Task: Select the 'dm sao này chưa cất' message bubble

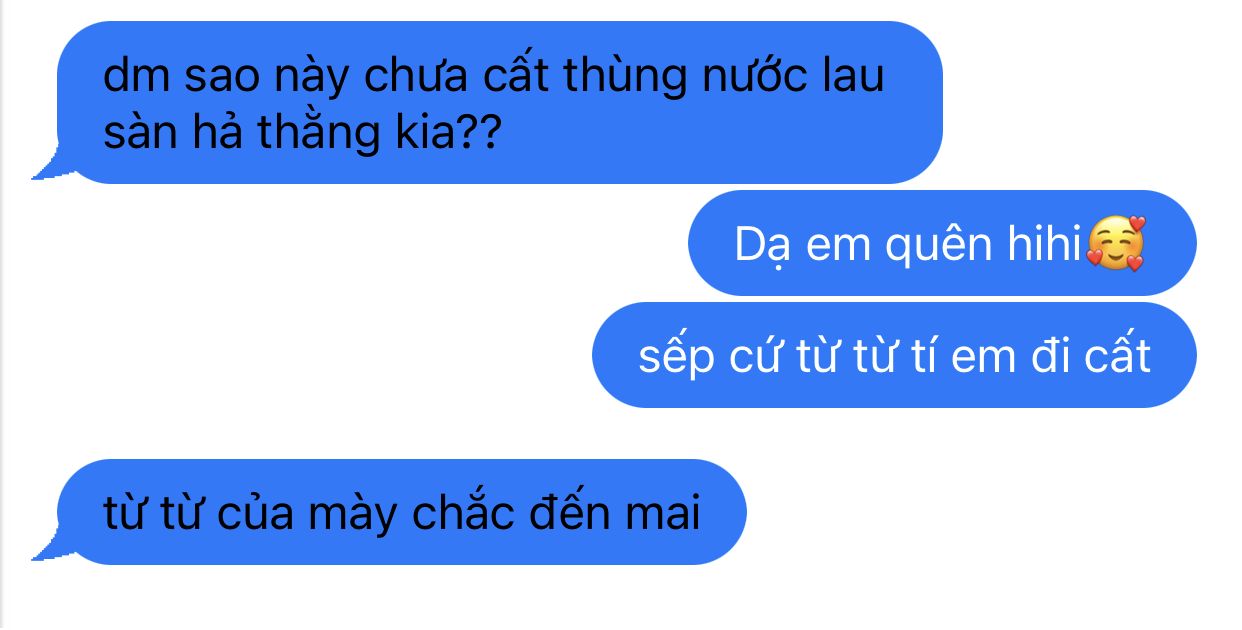Action: [x=499, y=102]
